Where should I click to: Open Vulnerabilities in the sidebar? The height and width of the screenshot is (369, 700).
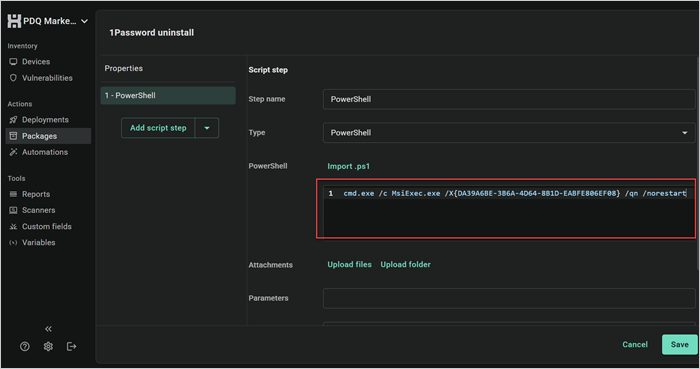48,78
